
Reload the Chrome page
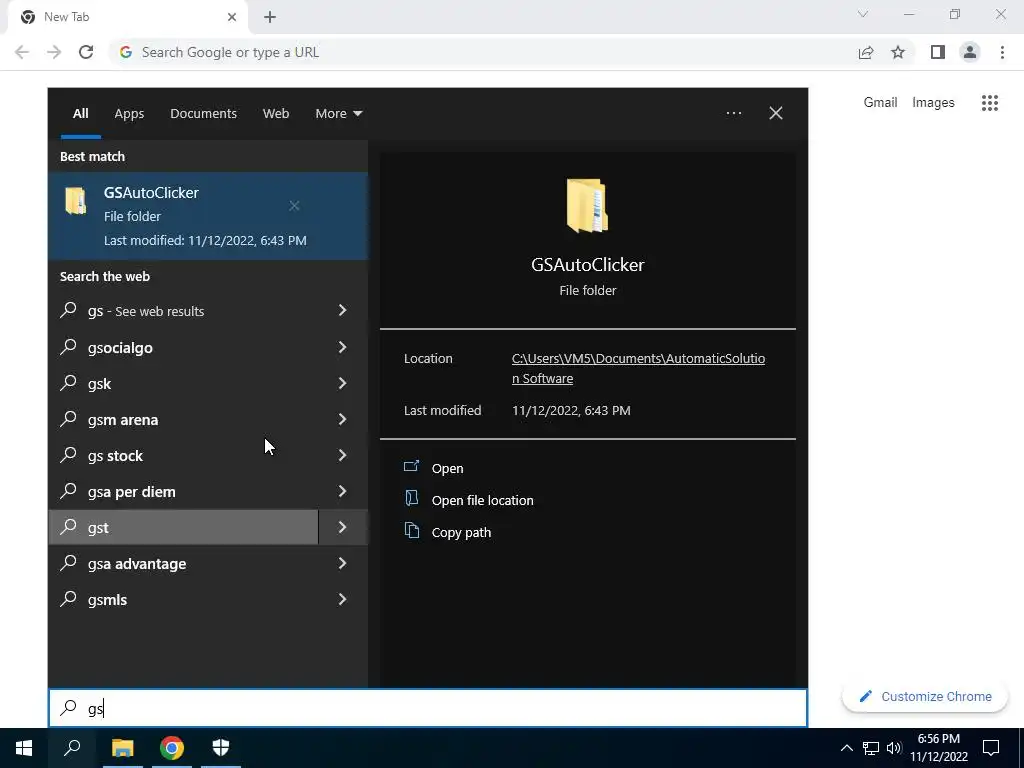[x=86, y=52]
